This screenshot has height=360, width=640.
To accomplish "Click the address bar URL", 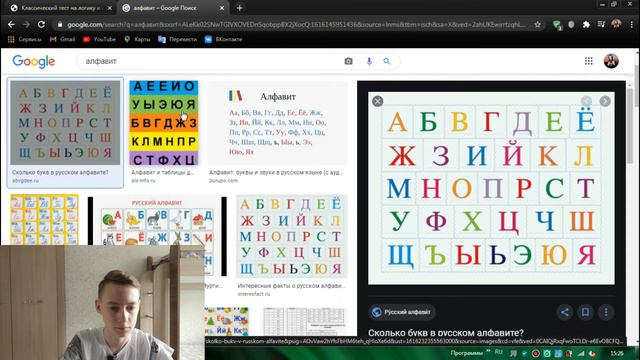I will [x=296, y=24].
